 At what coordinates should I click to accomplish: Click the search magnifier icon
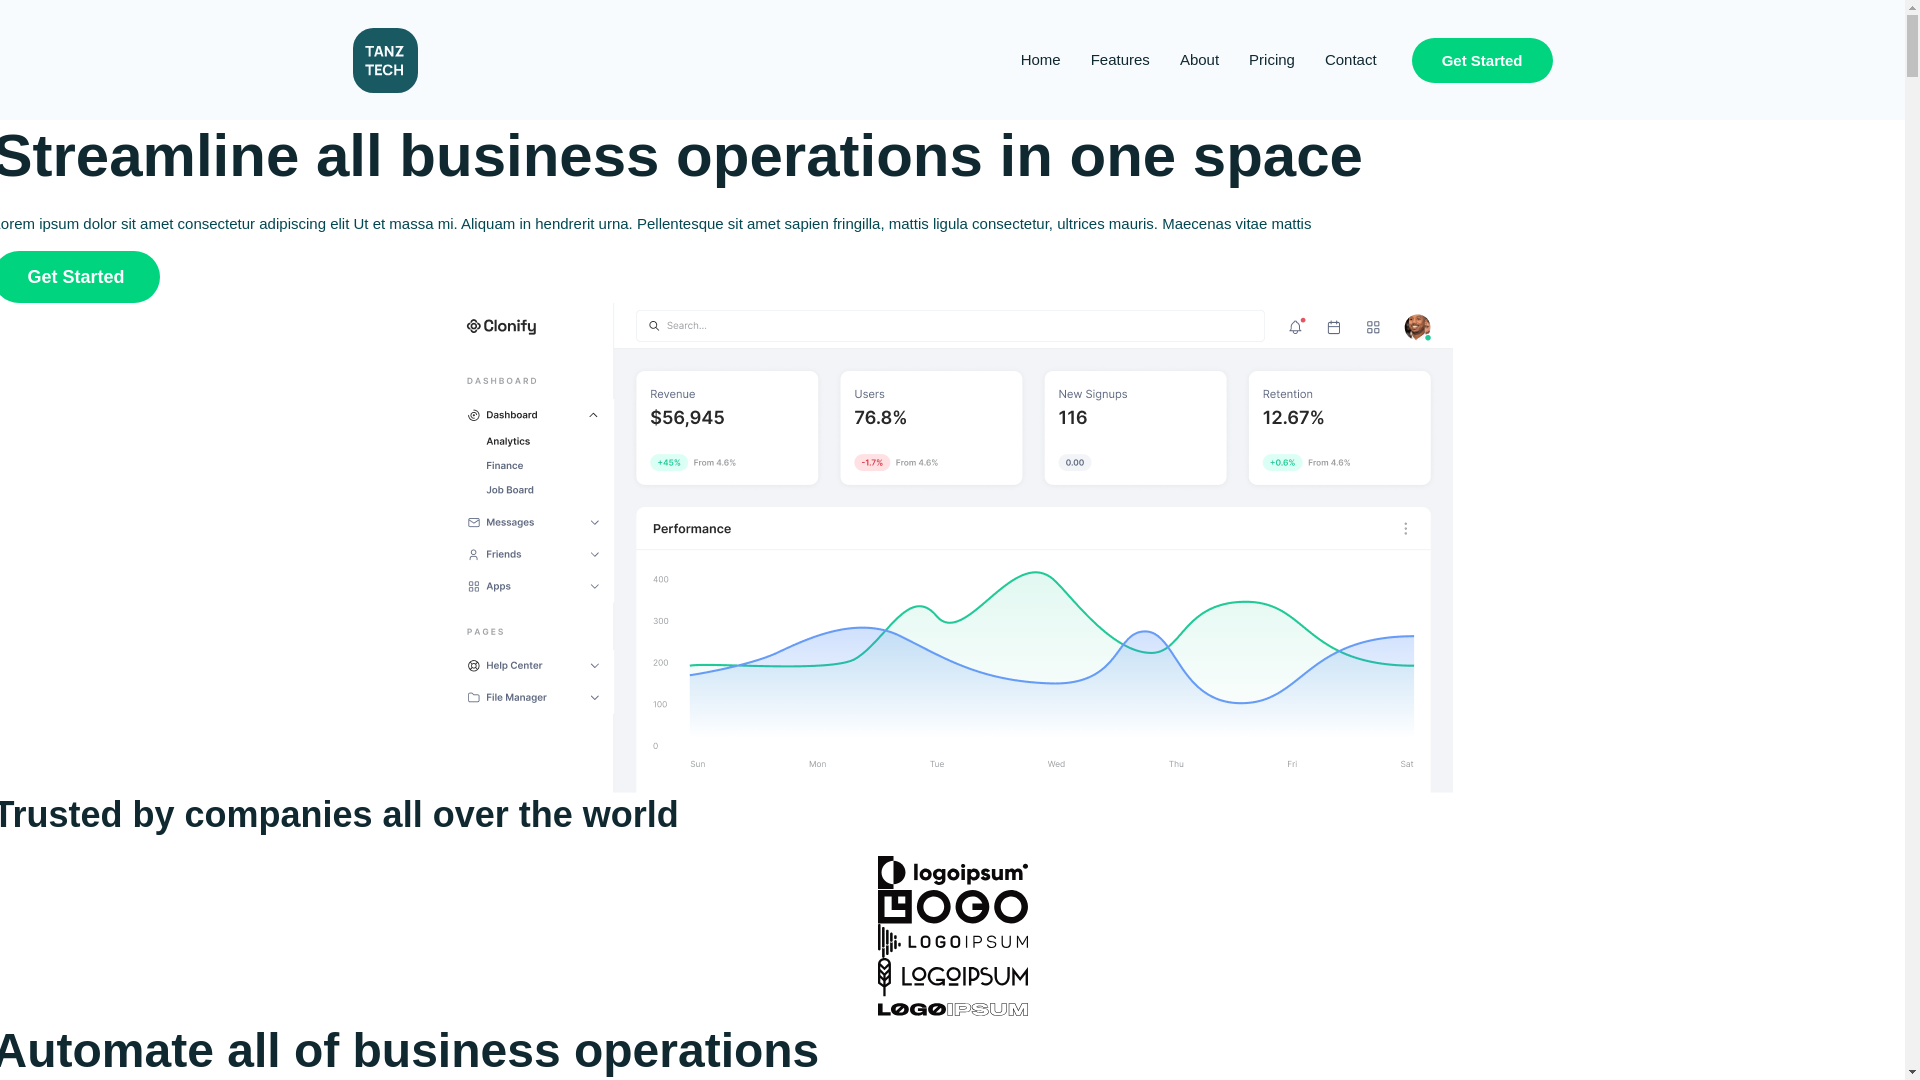tap(654, 326)
